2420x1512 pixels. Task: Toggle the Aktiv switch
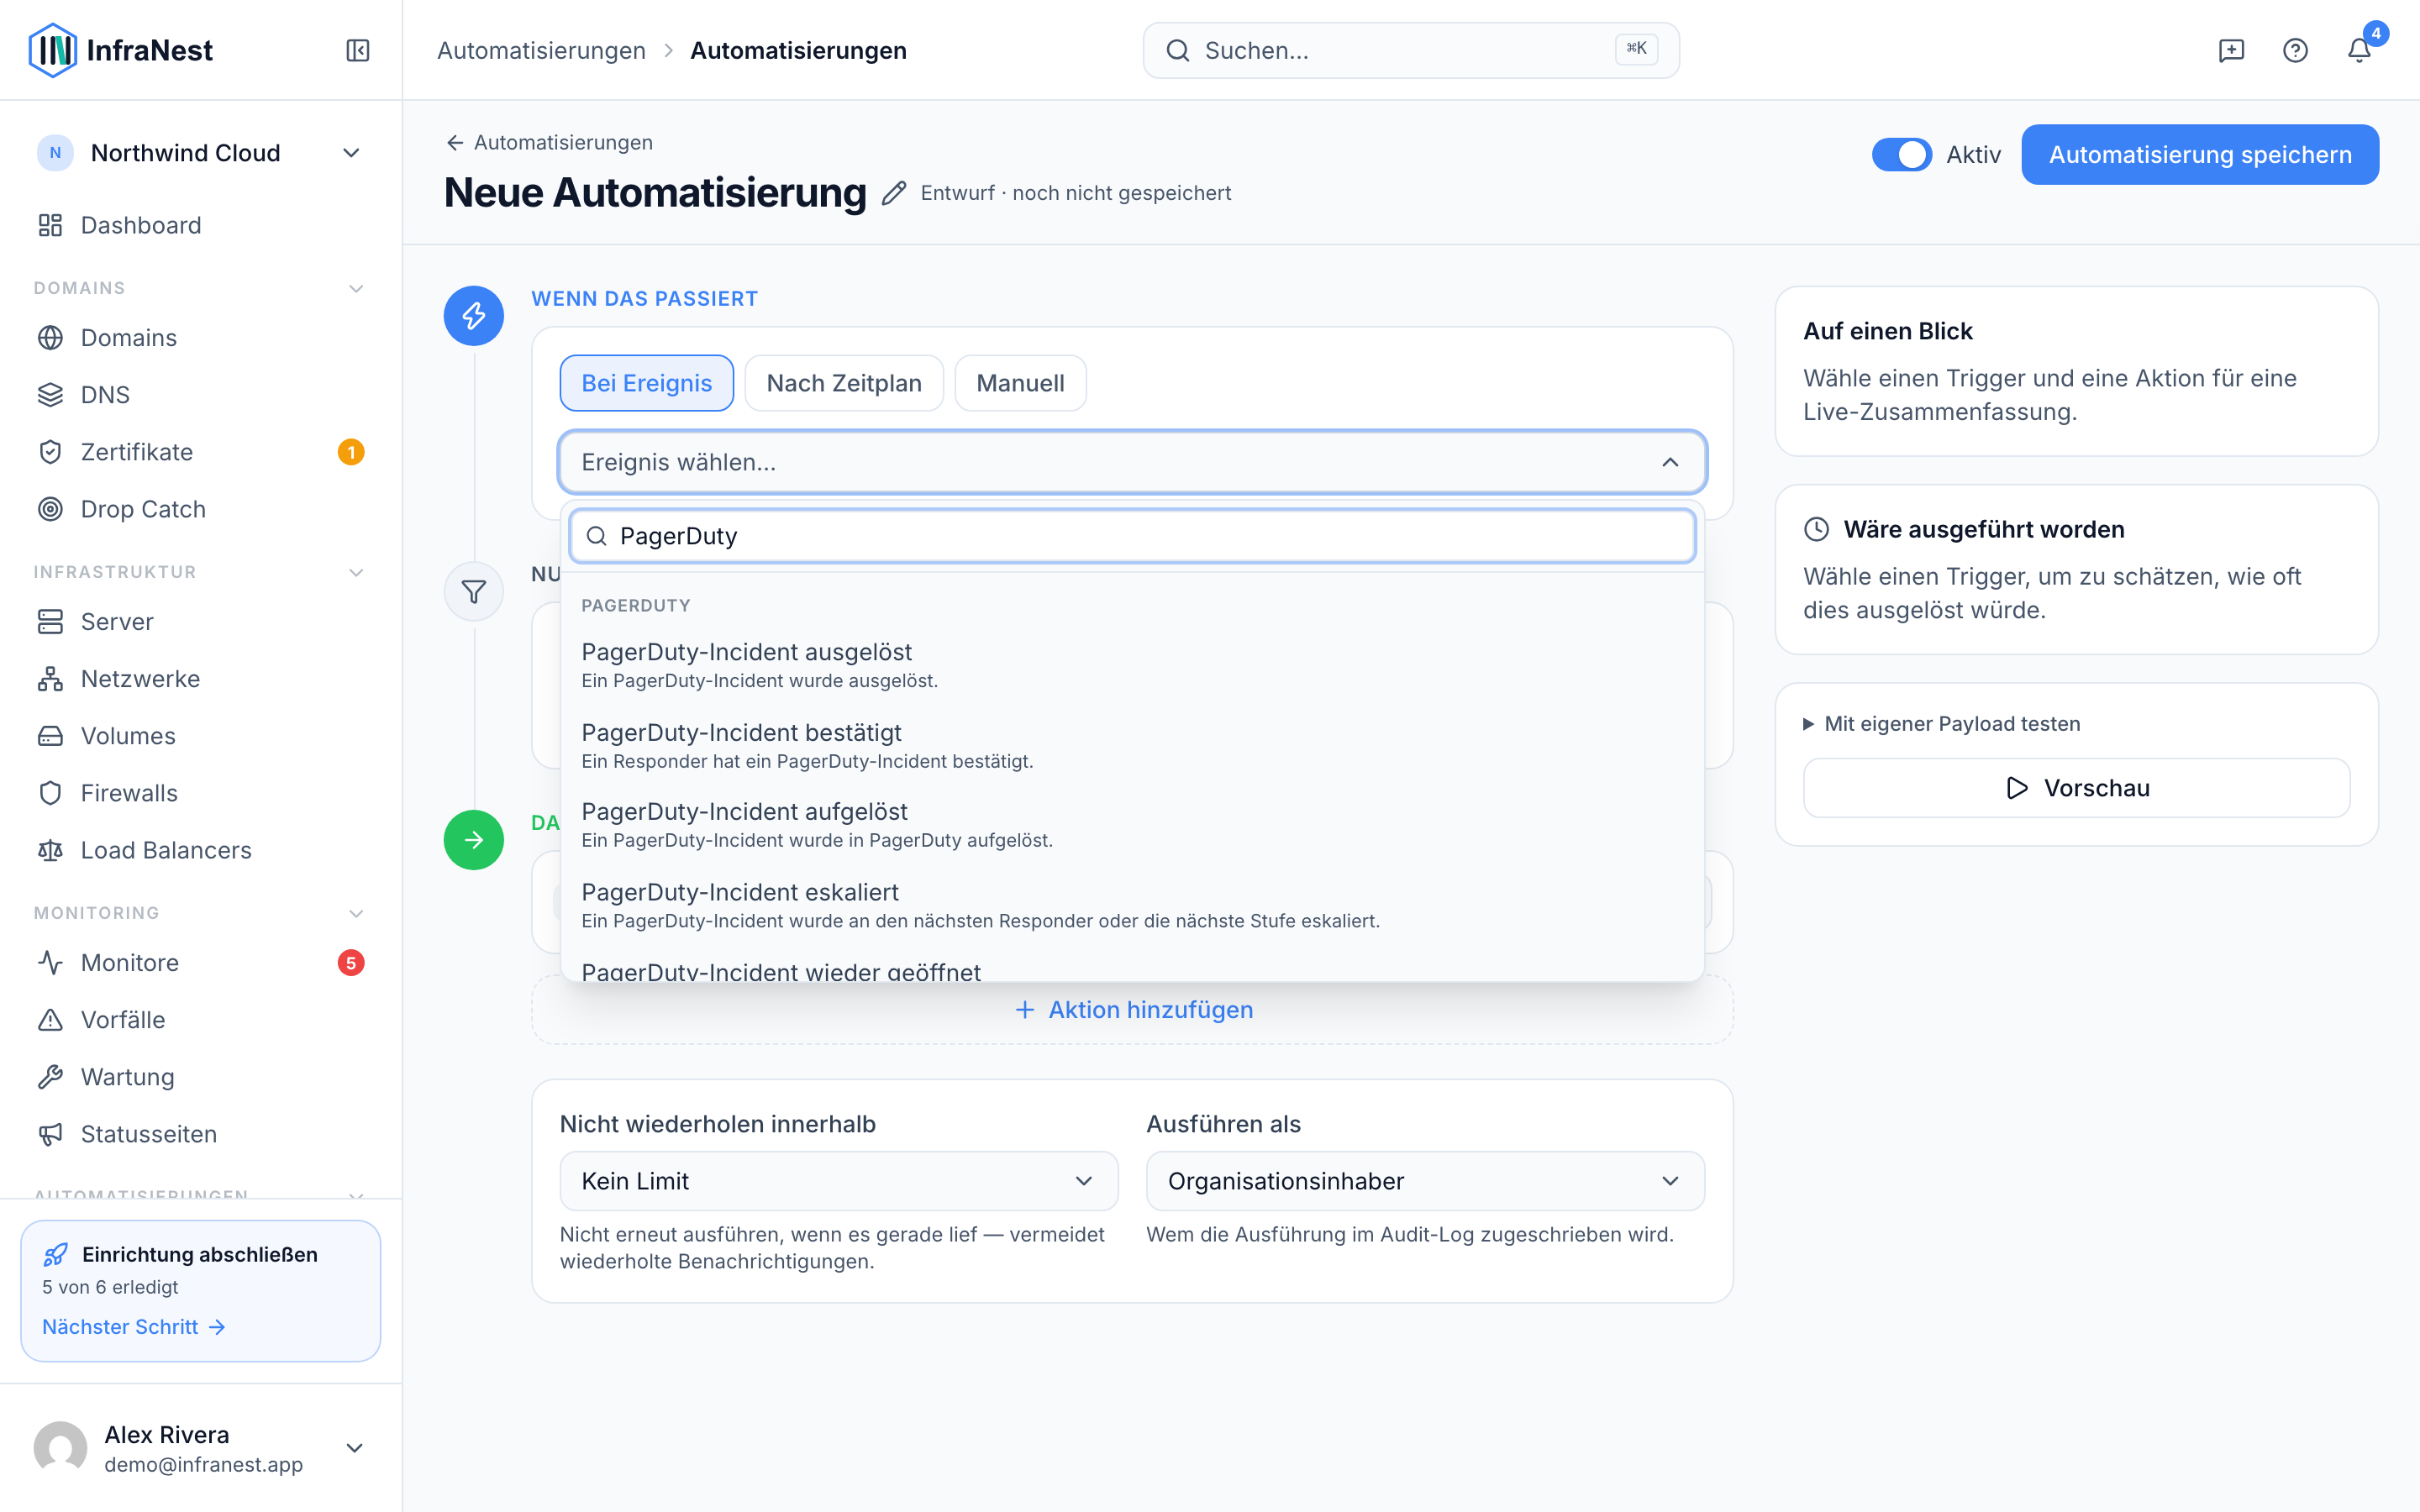[1901, 155]
